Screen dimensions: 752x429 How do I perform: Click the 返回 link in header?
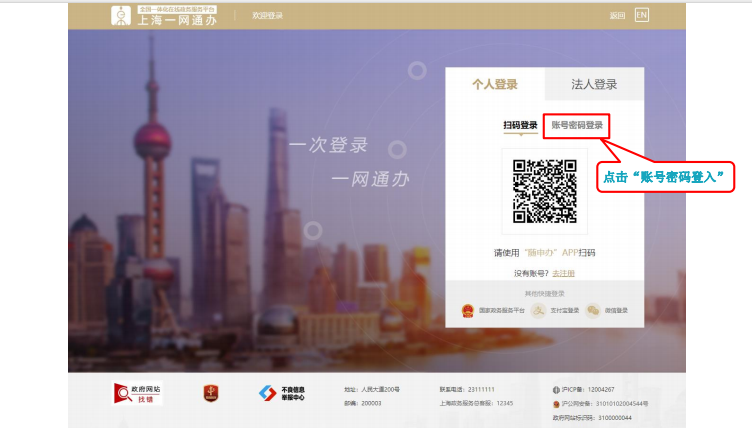(x=617, y=15)
